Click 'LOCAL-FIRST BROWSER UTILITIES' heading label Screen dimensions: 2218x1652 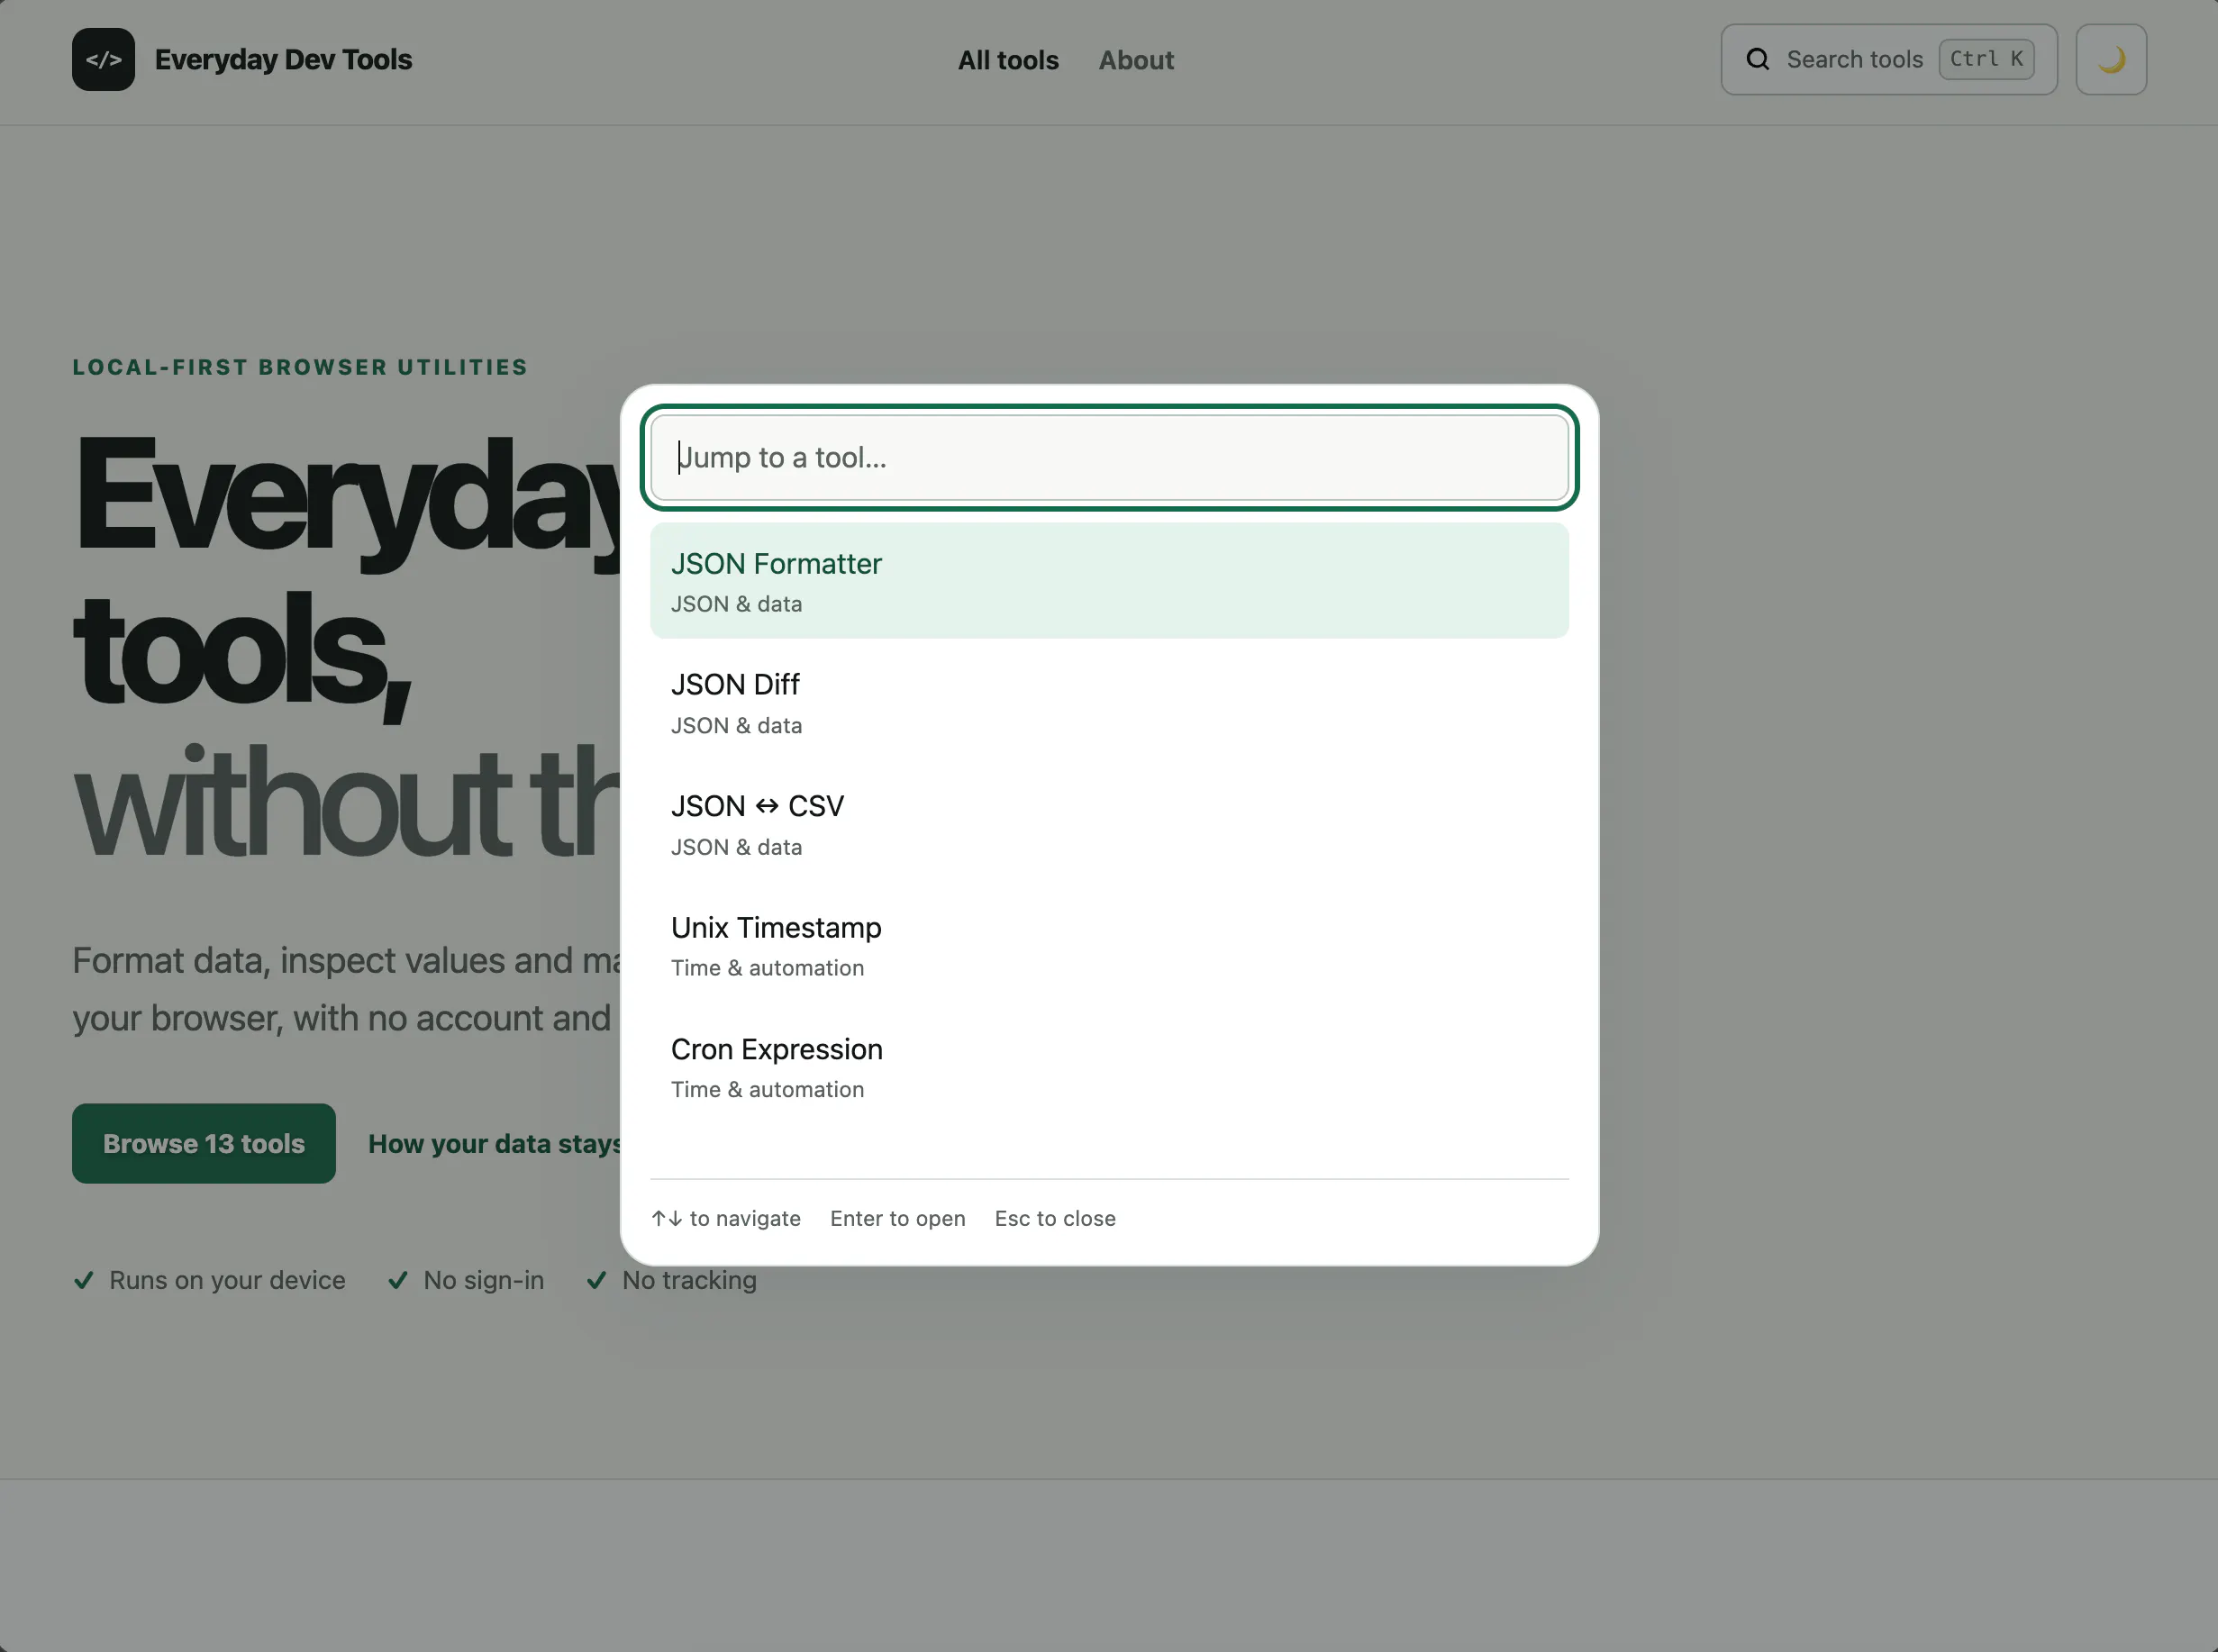click(300, 367)
